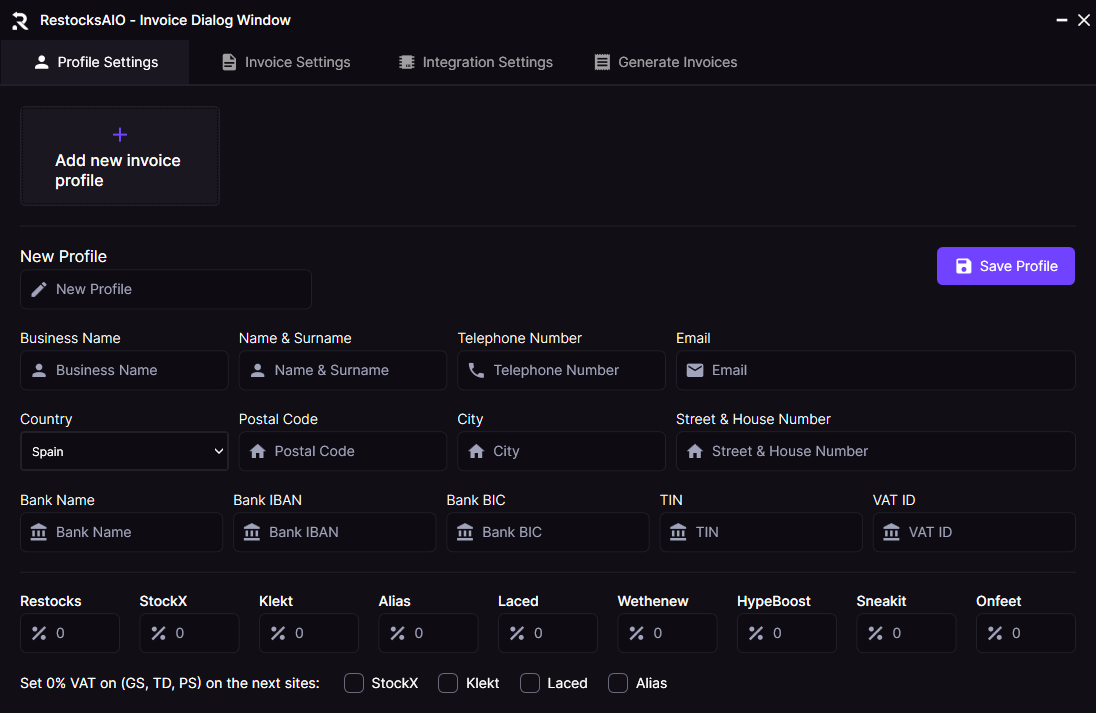Image resolution: width=1096 pixels, height=713 pixels.
Task: Click the bank icon in TIN field
Action: [679, 533]
